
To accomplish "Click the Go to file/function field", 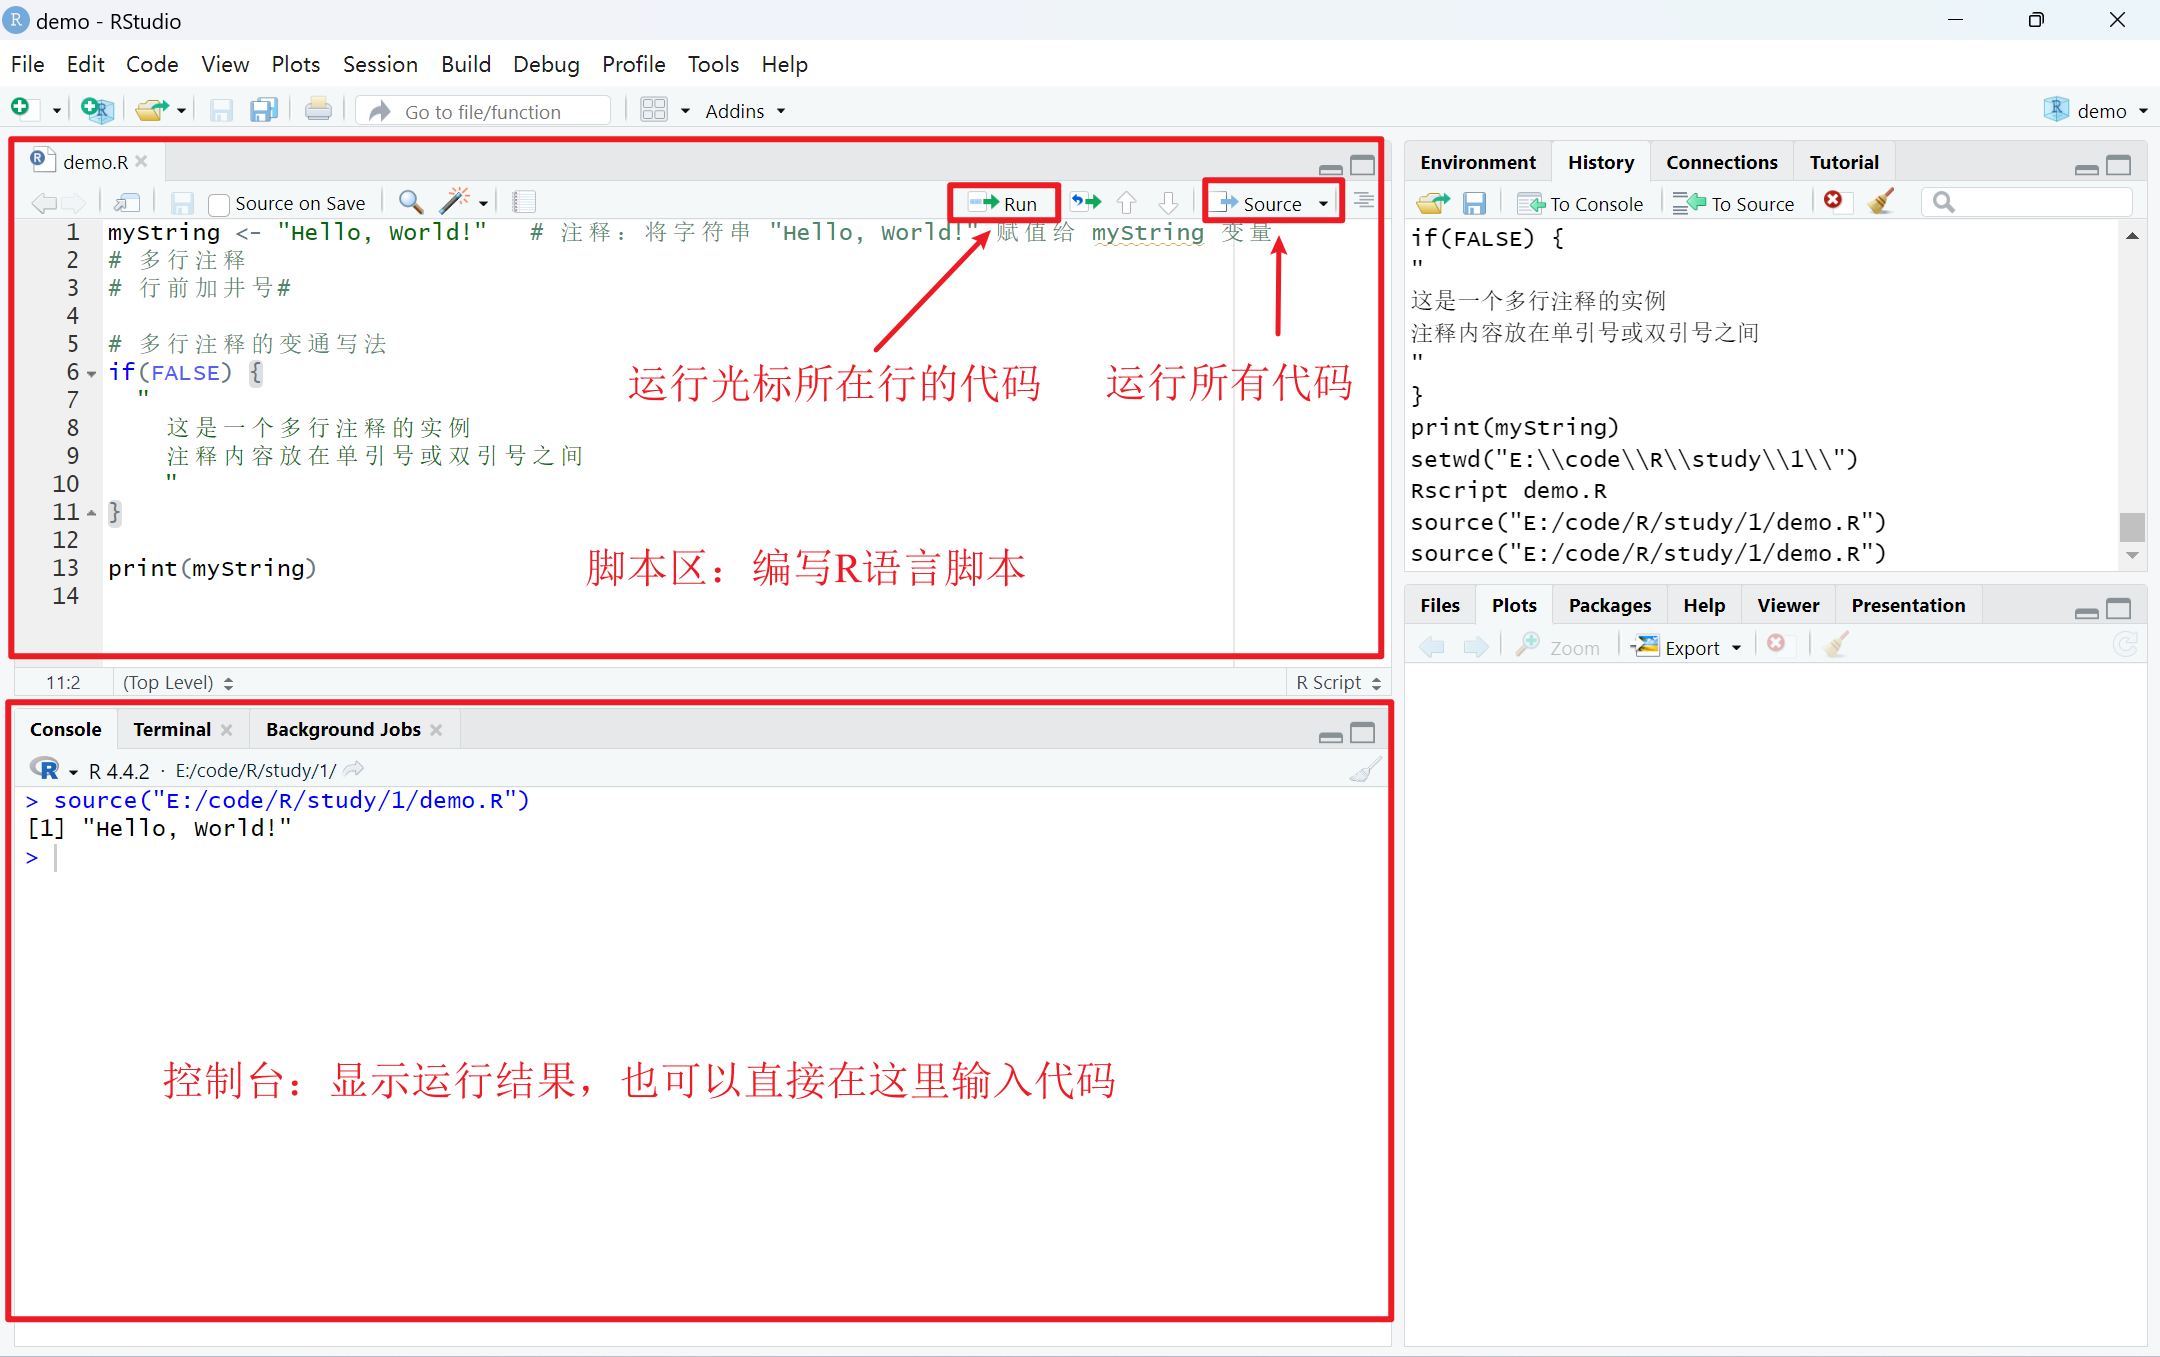I will coord(483,111).
